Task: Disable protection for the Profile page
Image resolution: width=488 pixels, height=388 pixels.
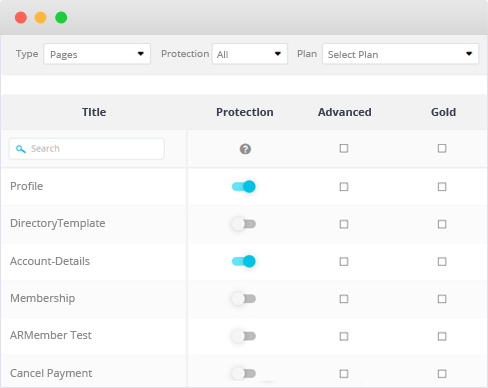Action: tap(244, 186)
